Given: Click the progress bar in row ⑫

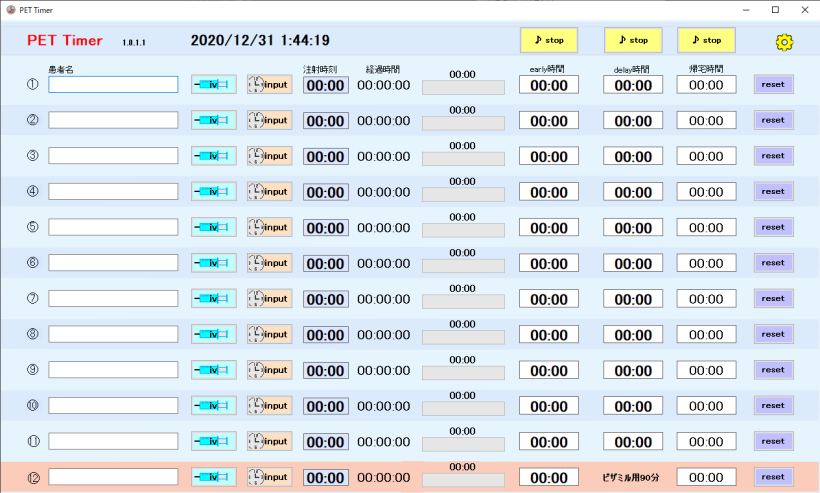Looking at the screenshot, I should click(463, 480).
